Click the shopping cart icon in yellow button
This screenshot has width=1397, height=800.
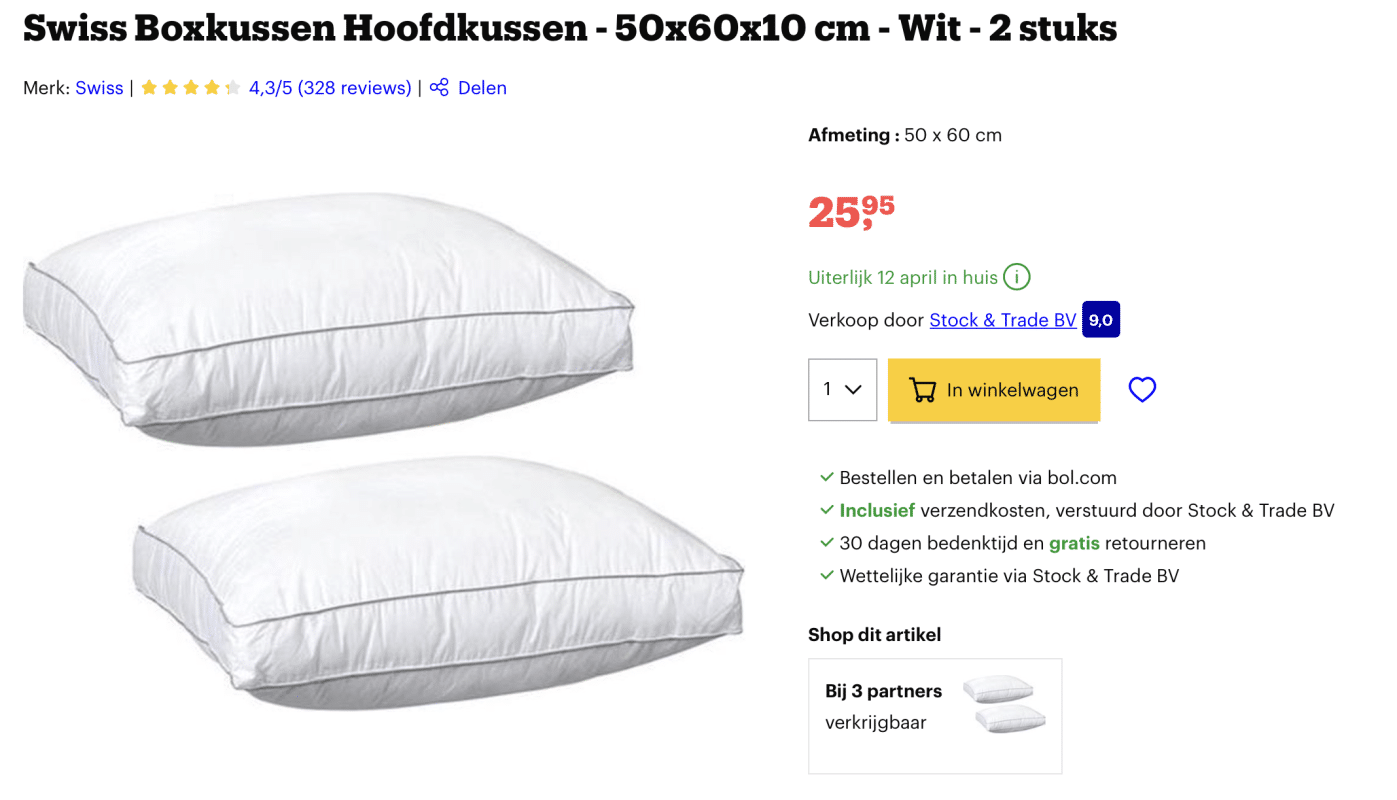(x=922, y=390)
